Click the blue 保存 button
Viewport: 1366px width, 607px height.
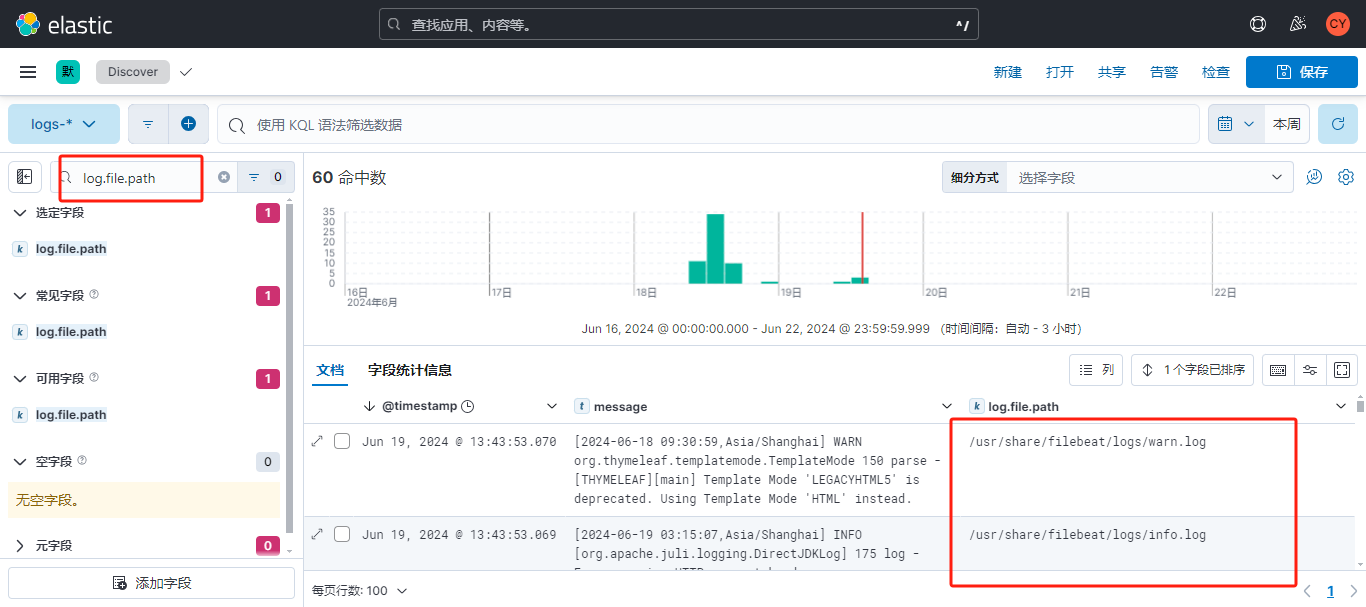click(x=1301, y=72)
